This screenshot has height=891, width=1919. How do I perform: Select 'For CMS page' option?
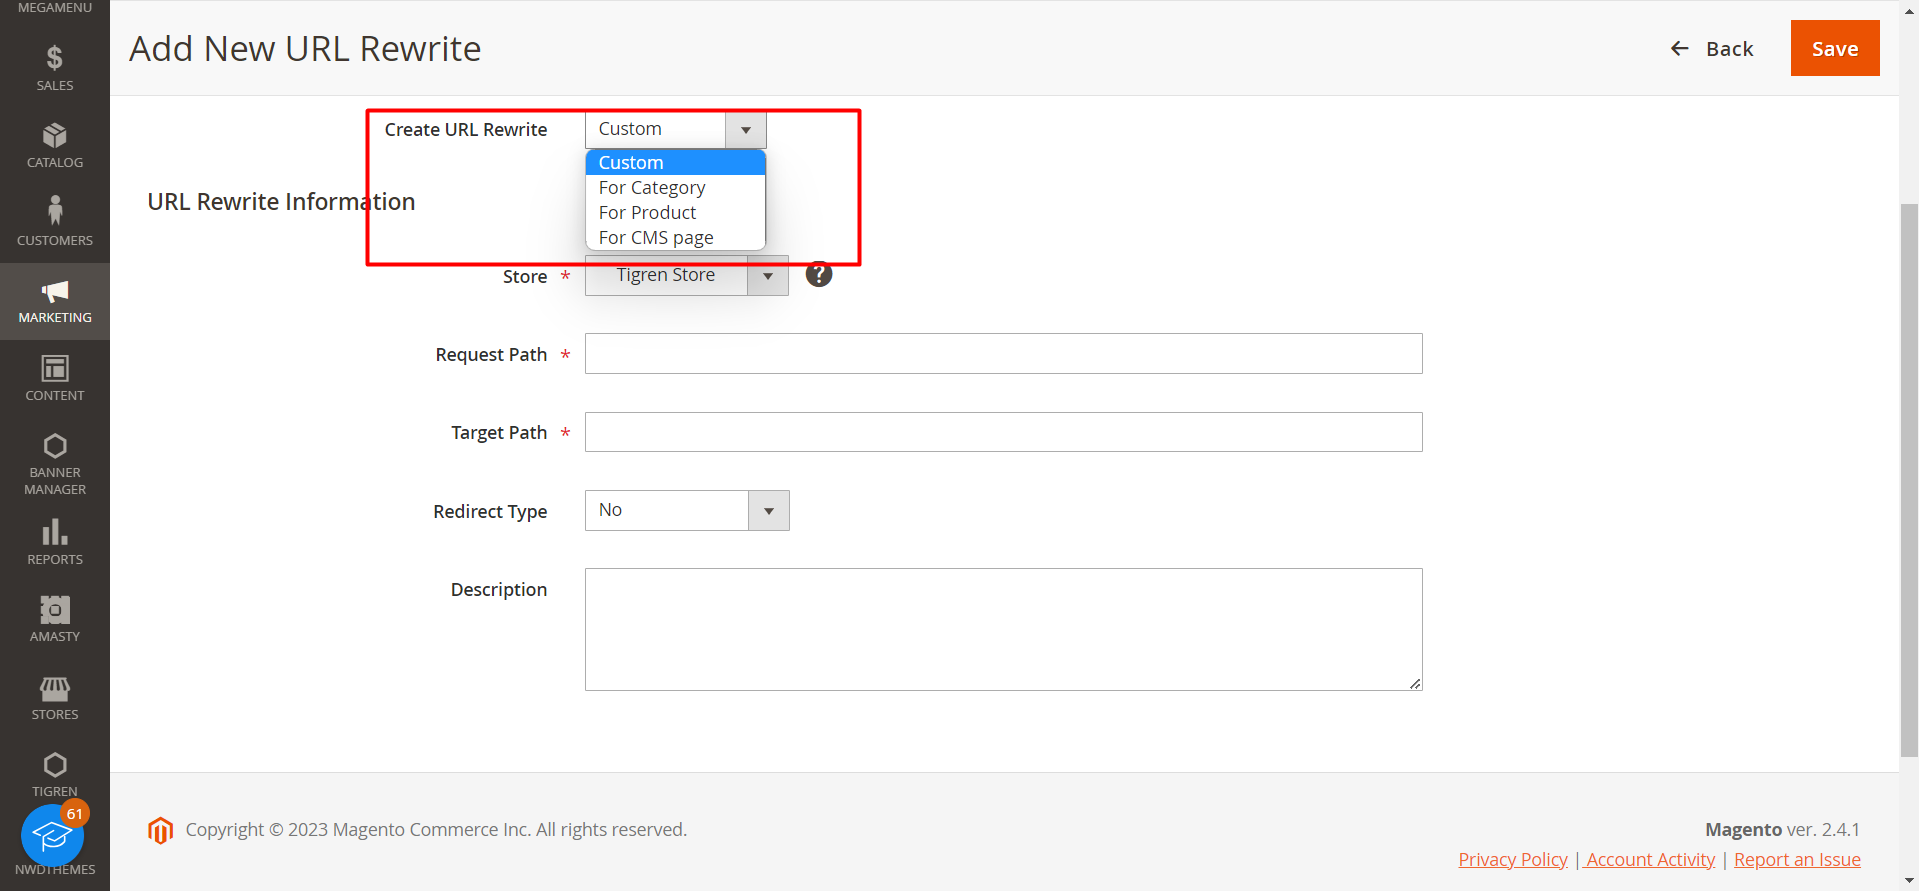pyautogui.click(x=656, y=238)
